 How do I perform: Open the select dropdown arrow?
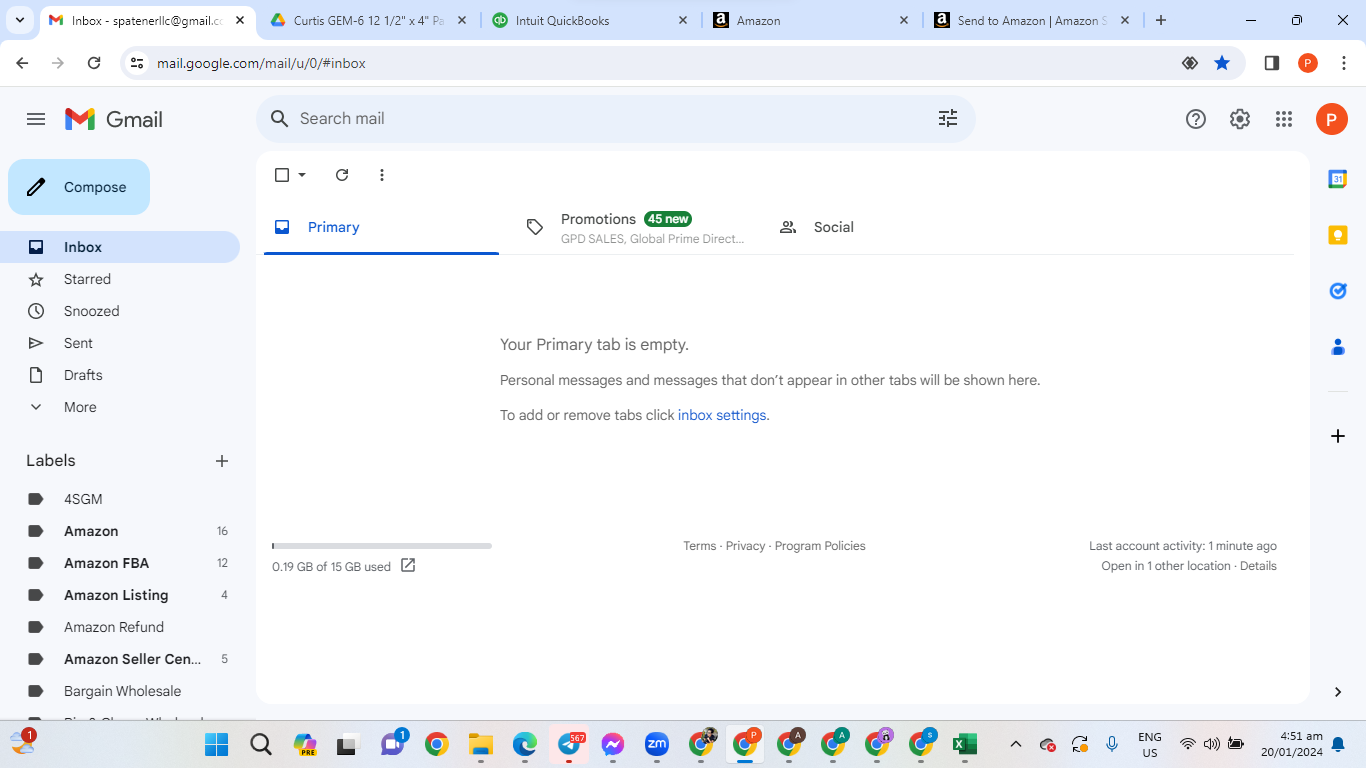pyautogui.click(x=302, y=175)
